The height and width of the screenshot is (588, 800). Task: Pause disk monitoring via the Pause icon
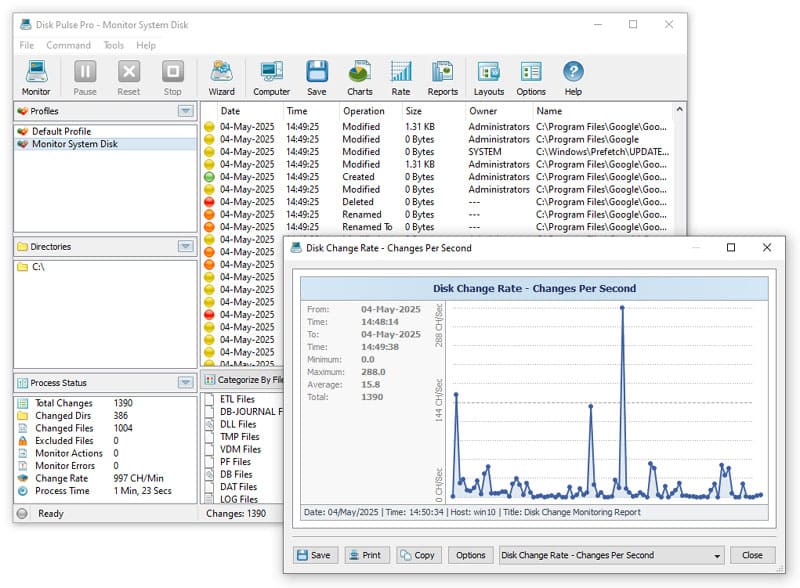click(85, 75)
